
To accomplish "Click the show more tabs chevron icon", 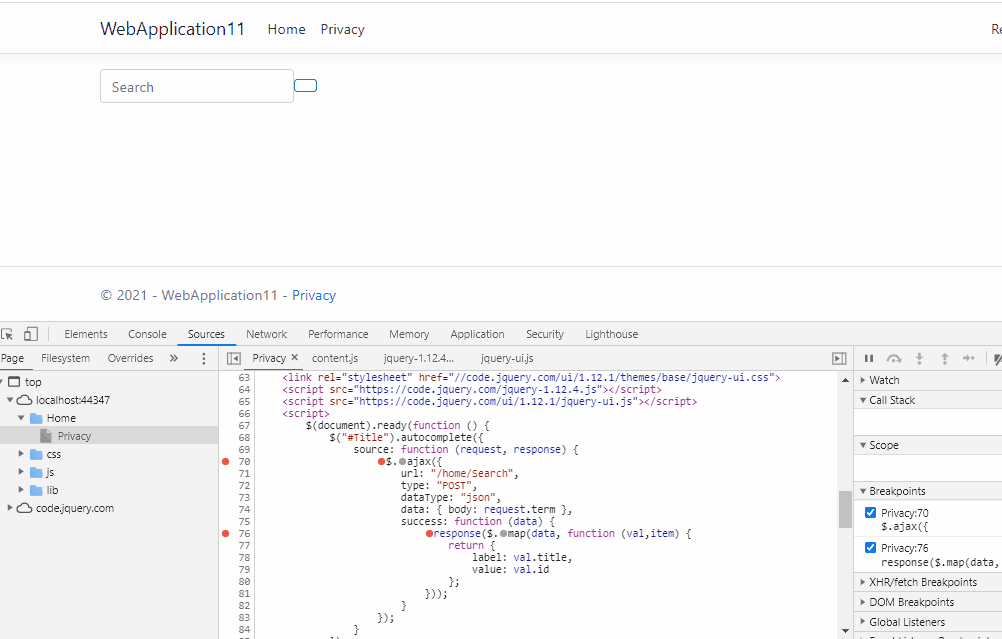I will 173,357.
